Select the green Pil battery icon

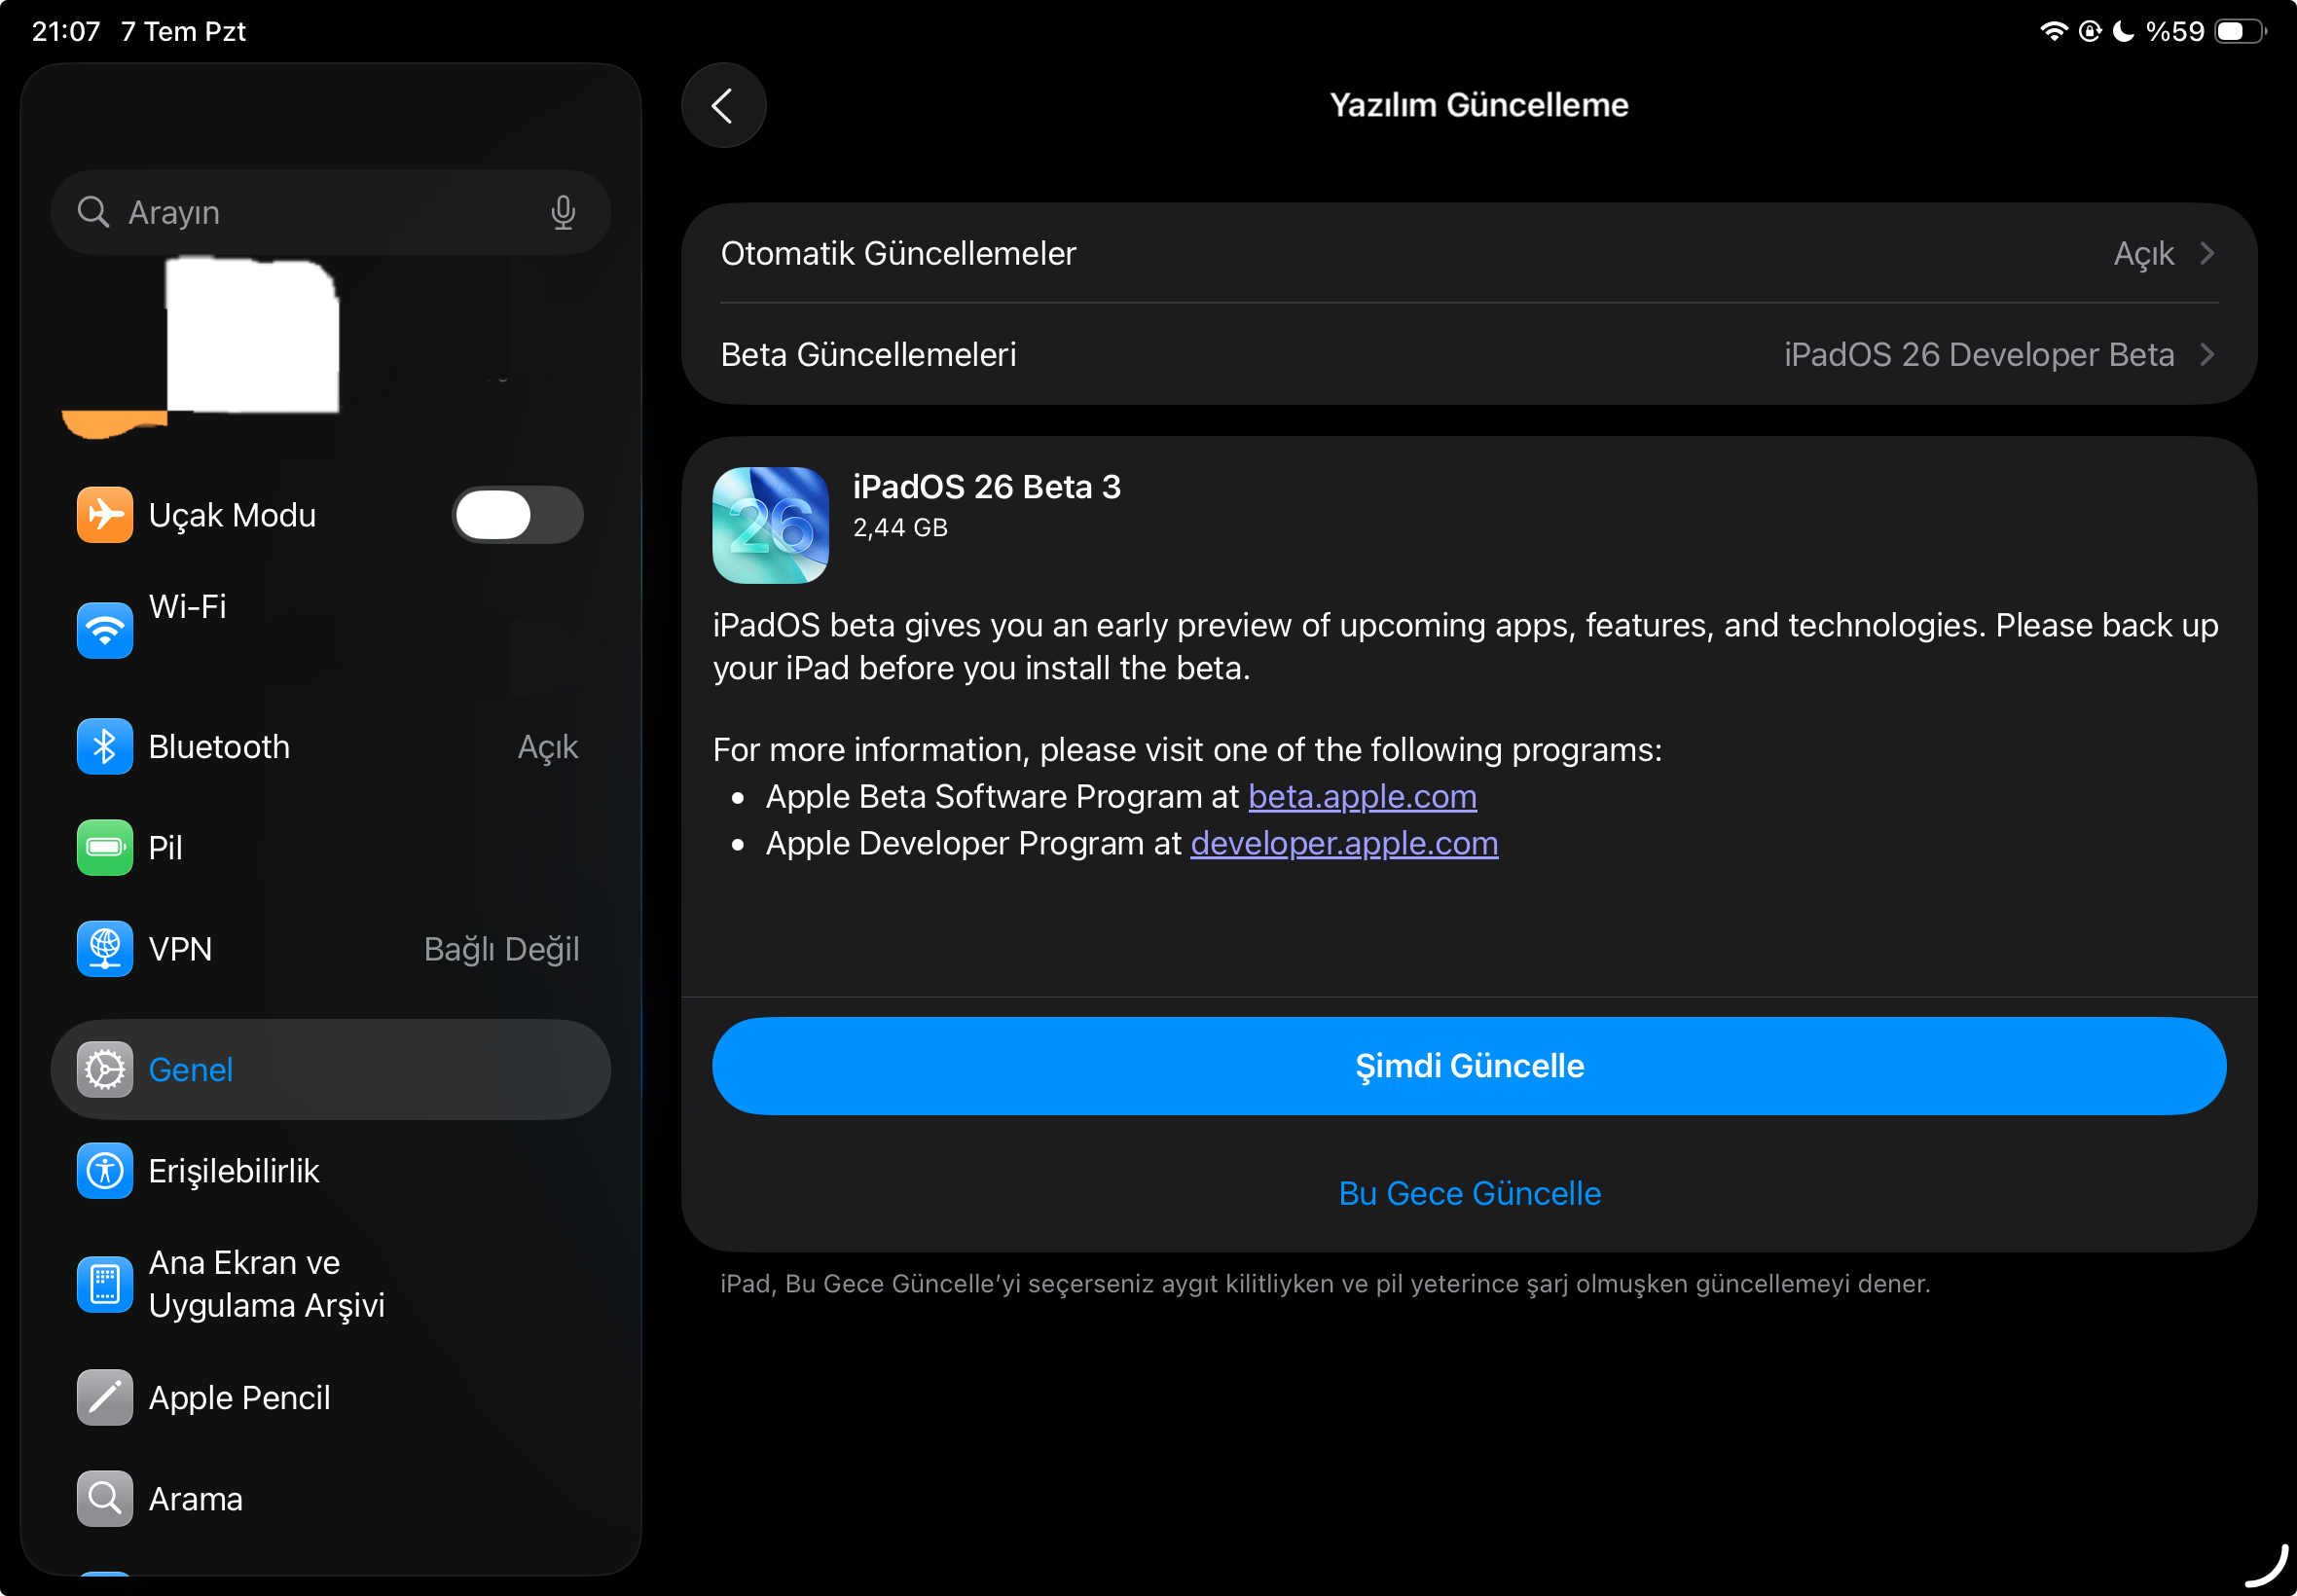[x=104, y=847]
